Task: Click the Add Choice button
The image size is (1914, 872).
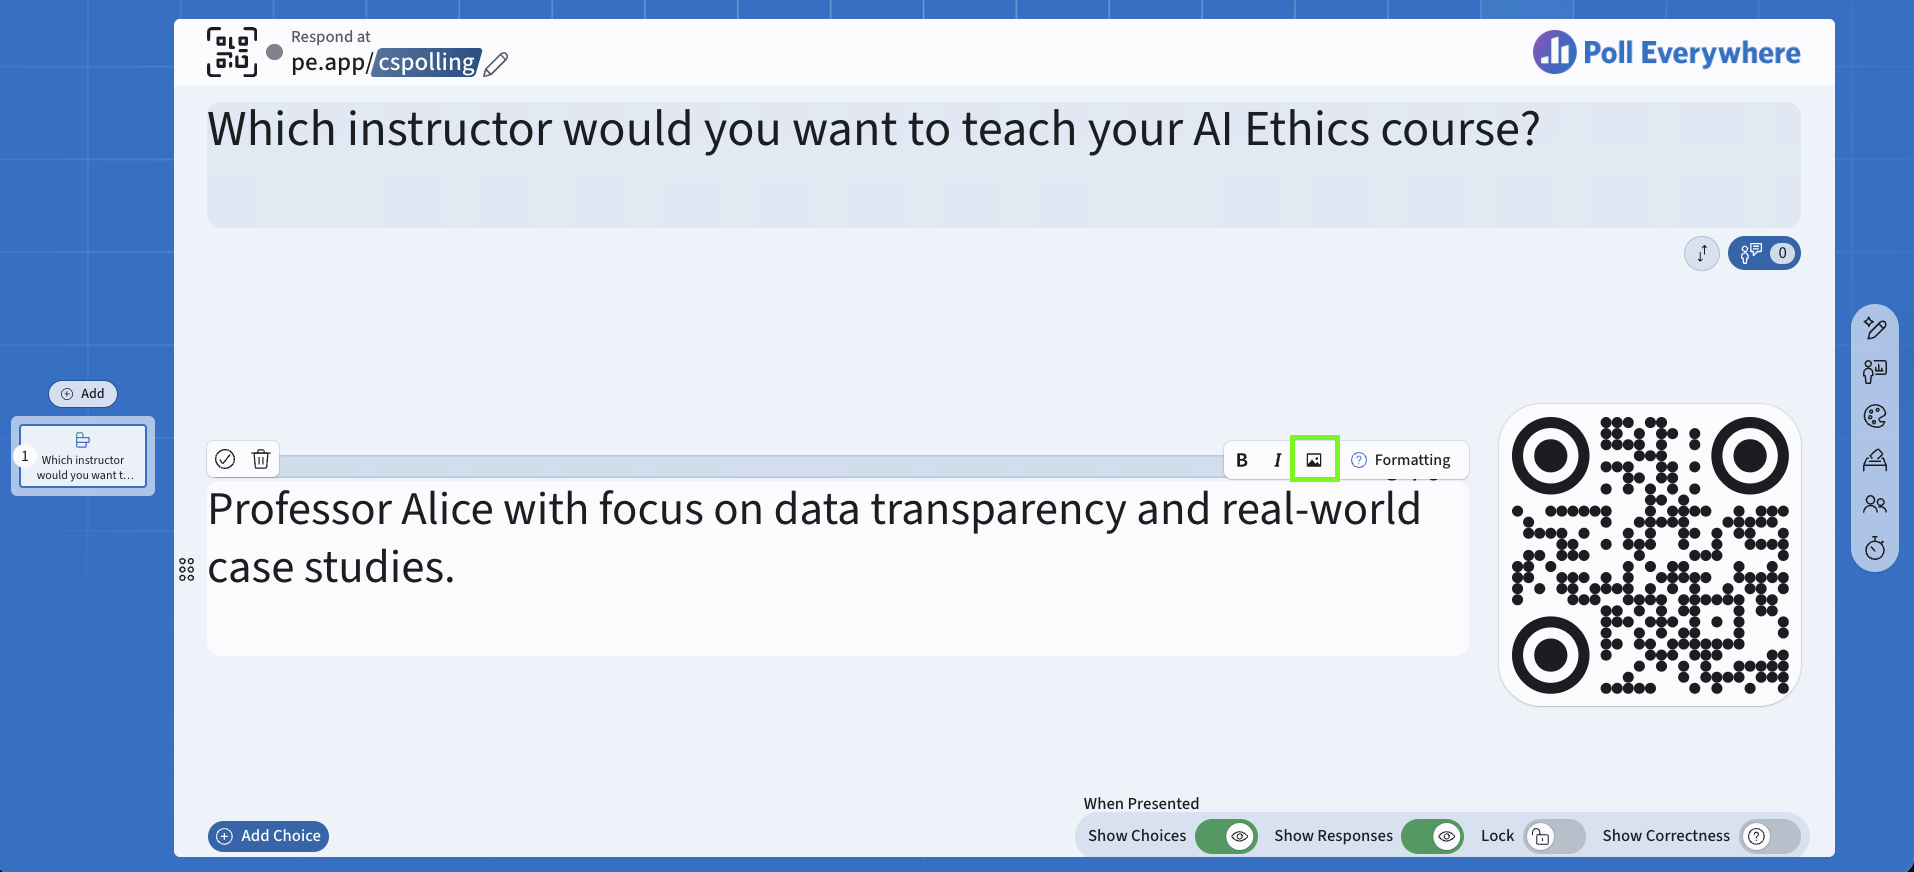Action: (x=268, y=836)
